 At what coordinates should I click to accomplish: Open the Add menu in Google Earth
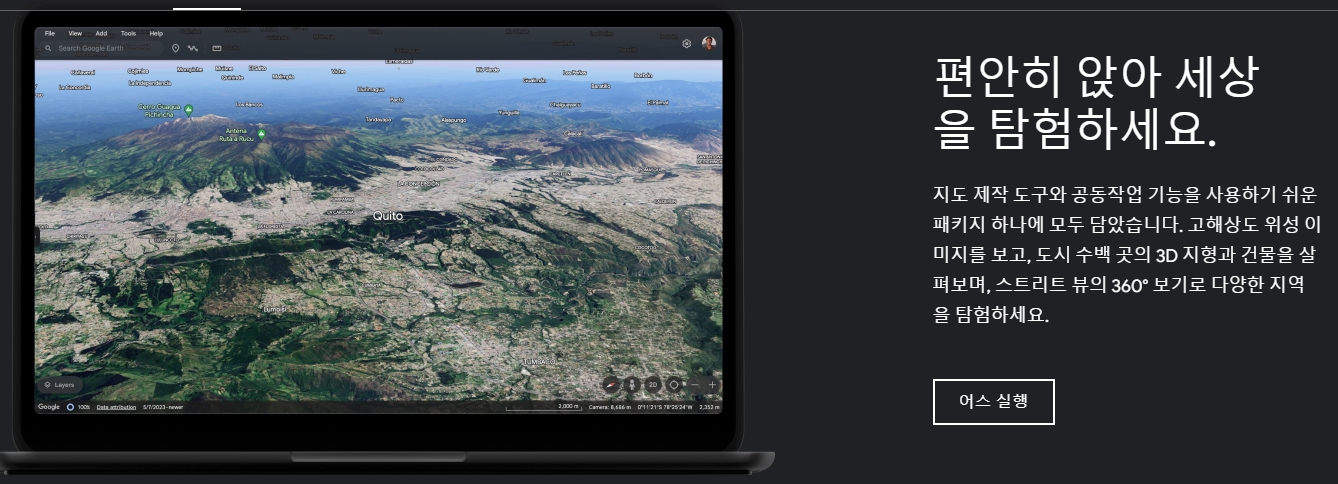[x=101, y=33]
